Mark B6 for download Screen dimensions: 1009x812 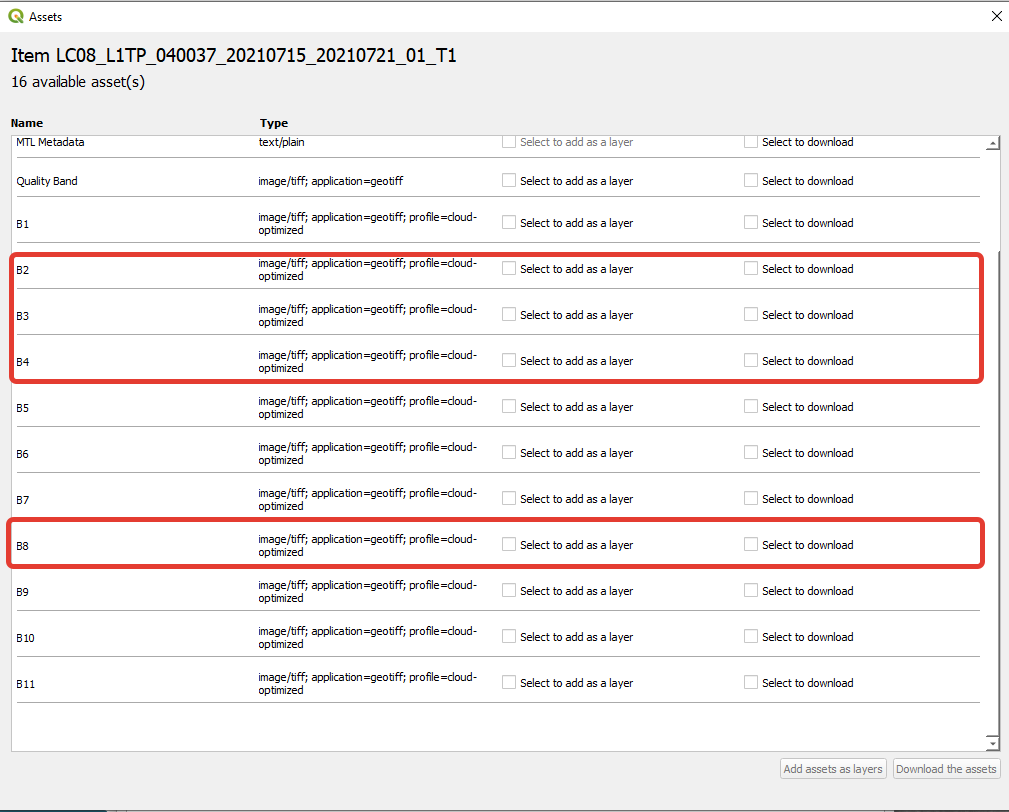pos(750,453)
